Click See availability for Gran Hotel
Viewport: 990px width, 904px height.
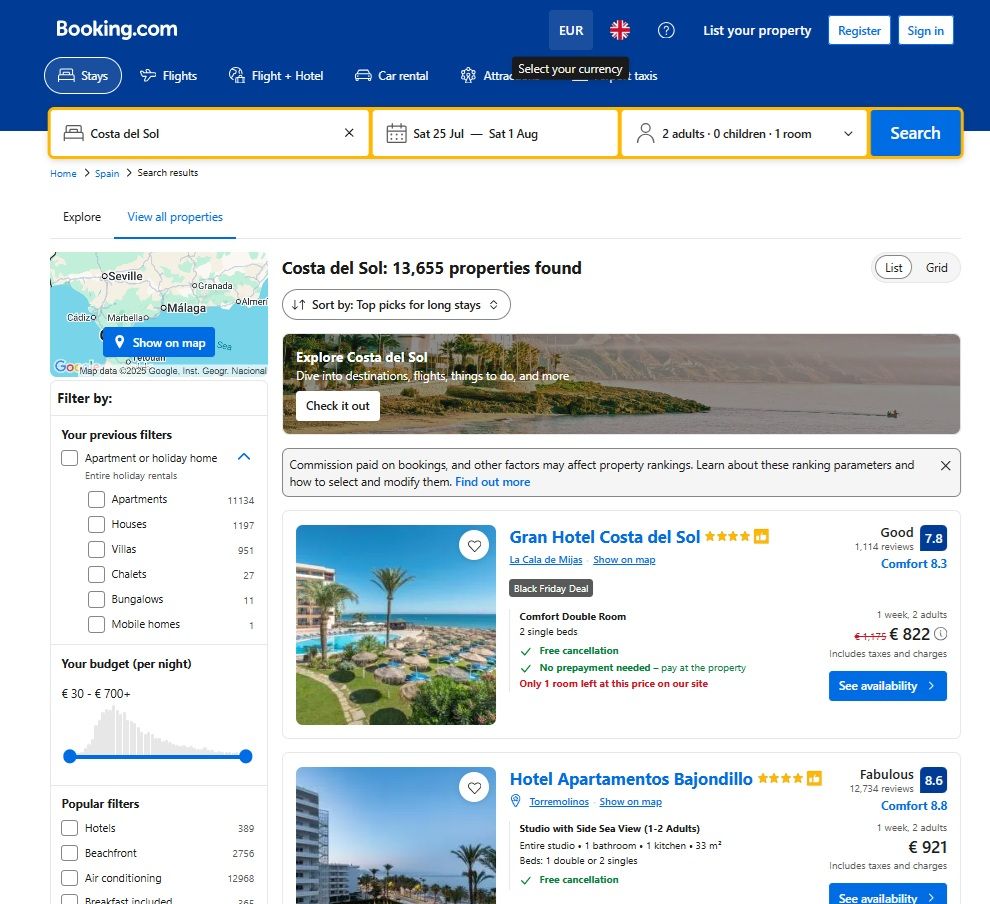887,686
